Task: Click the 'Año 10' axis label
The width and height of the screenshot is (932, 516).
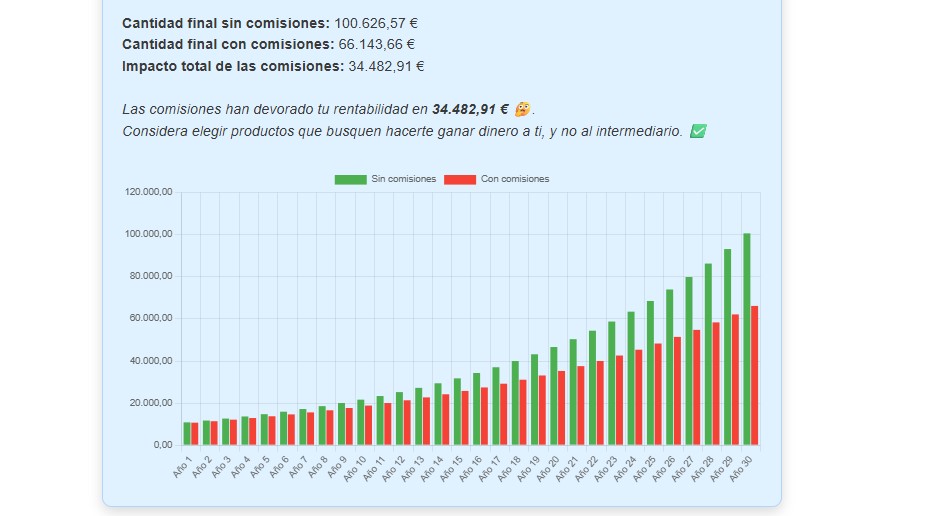Action: 355,468
